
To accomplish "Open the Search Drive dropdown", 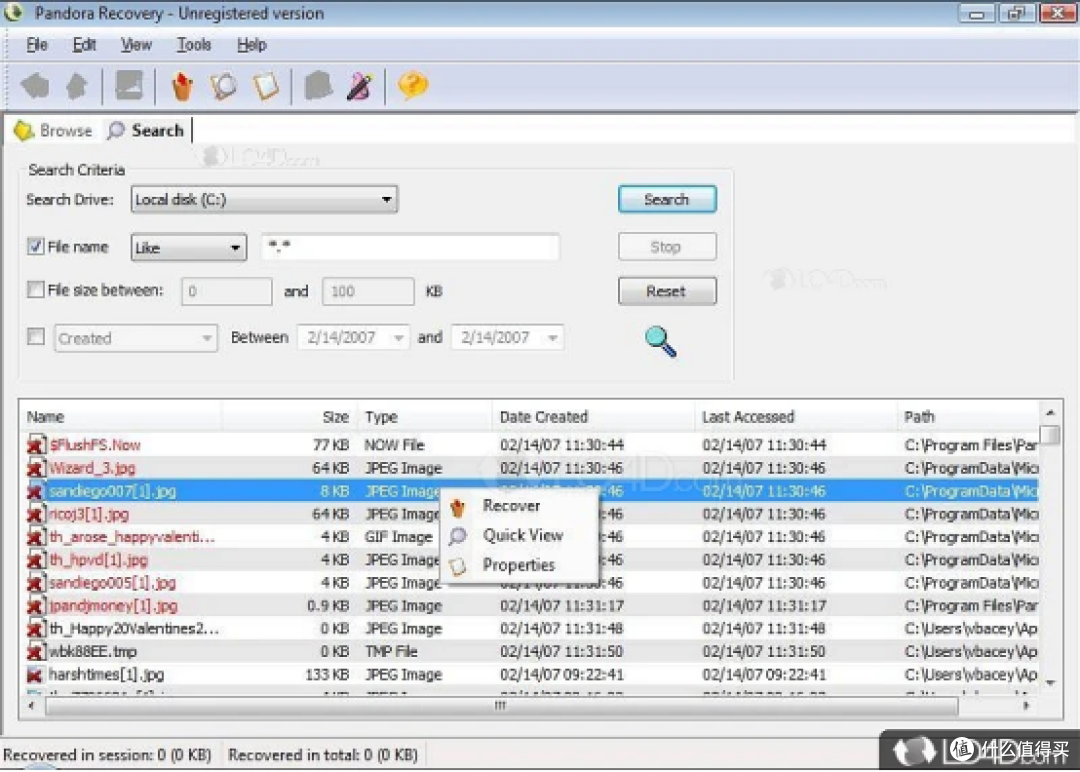I will [x=264, y=199].
